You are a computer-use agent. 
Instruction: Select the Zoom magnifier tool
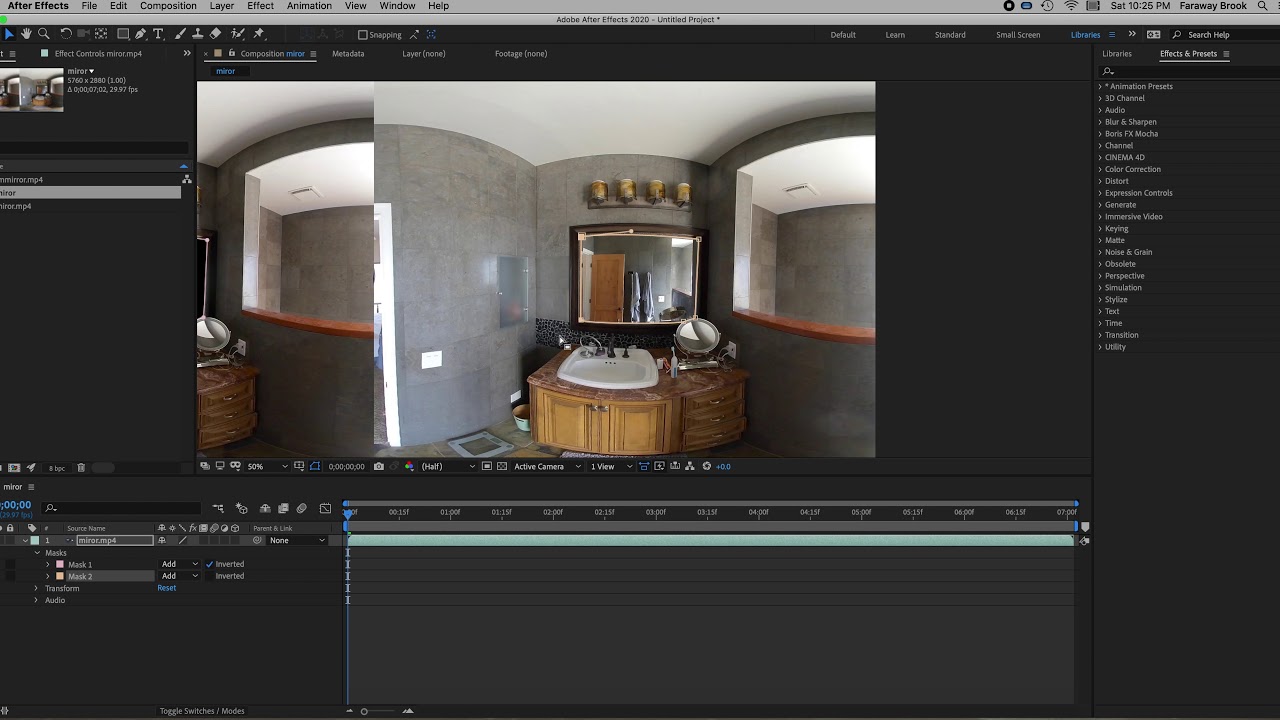pos(43,34)
